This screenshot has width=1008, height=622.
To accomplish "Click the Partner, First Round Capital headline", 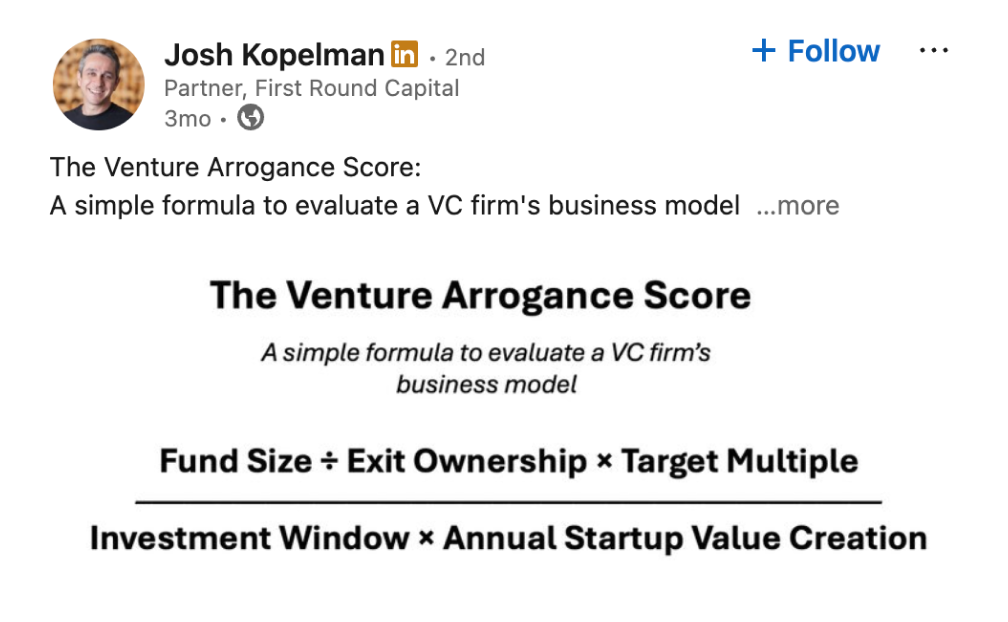I will coord(311,88).
